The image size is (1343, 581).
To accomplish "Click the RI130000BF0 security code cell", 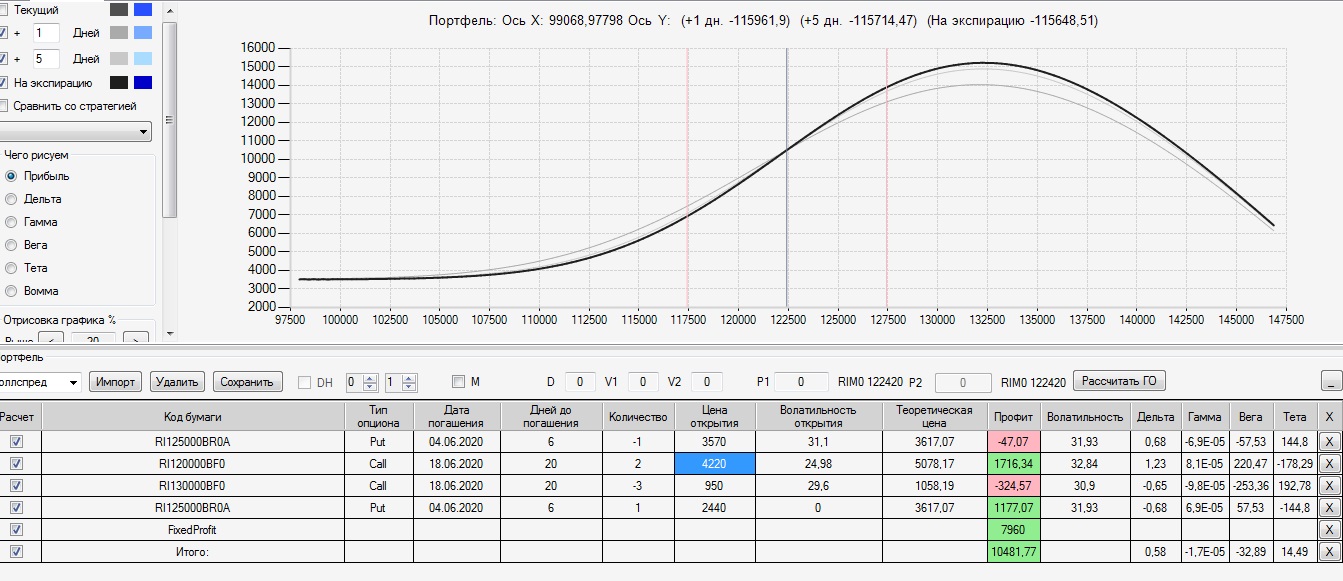I will click(x=193, y=486).
